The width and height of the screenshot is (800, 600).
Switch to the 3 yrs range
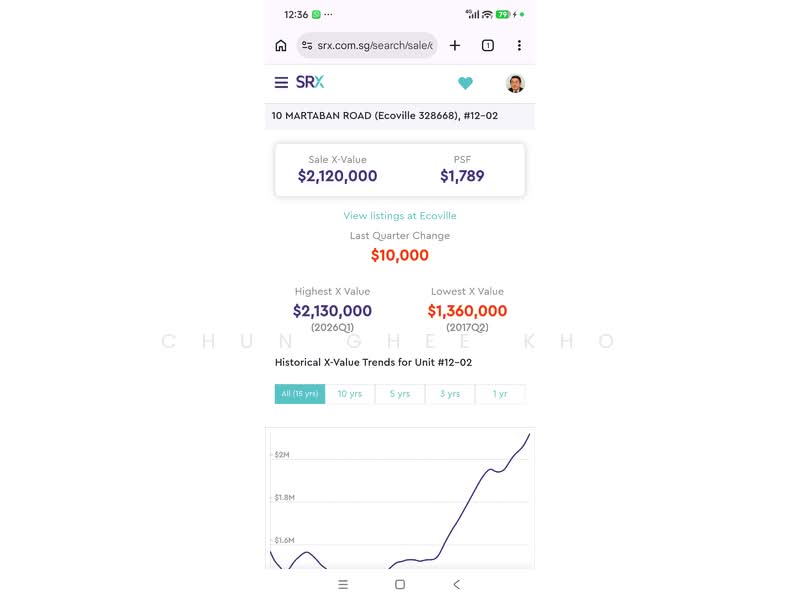point(450,394)
